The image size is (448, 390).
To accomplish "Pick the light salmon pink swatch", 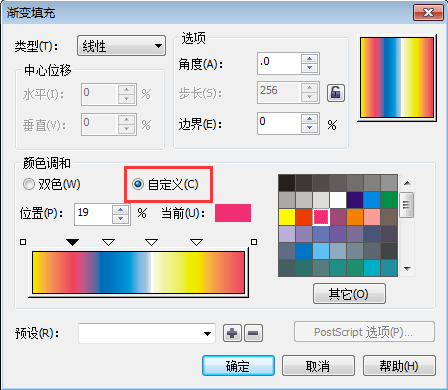I will [x=372, y=217].
